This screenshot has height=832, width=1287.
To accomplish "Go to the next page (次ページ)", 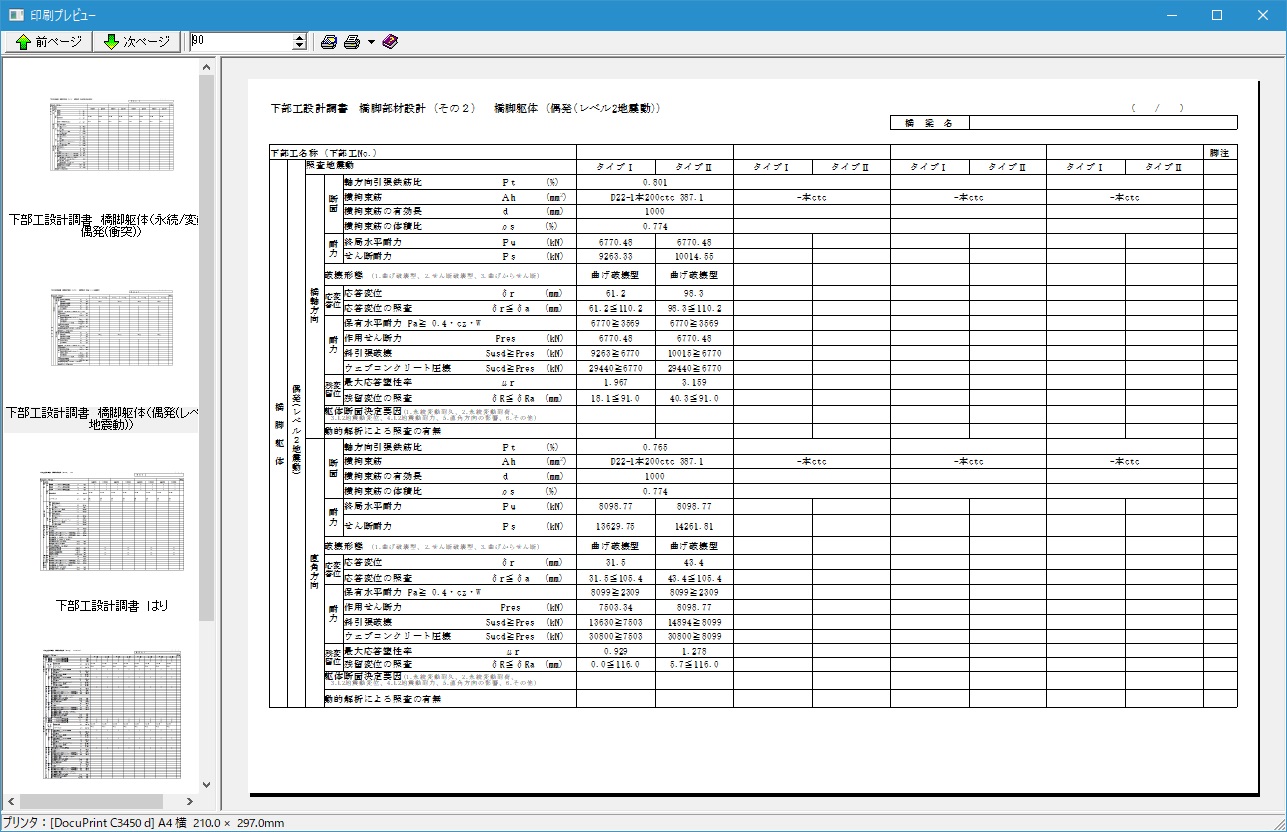I will point(137,42).
